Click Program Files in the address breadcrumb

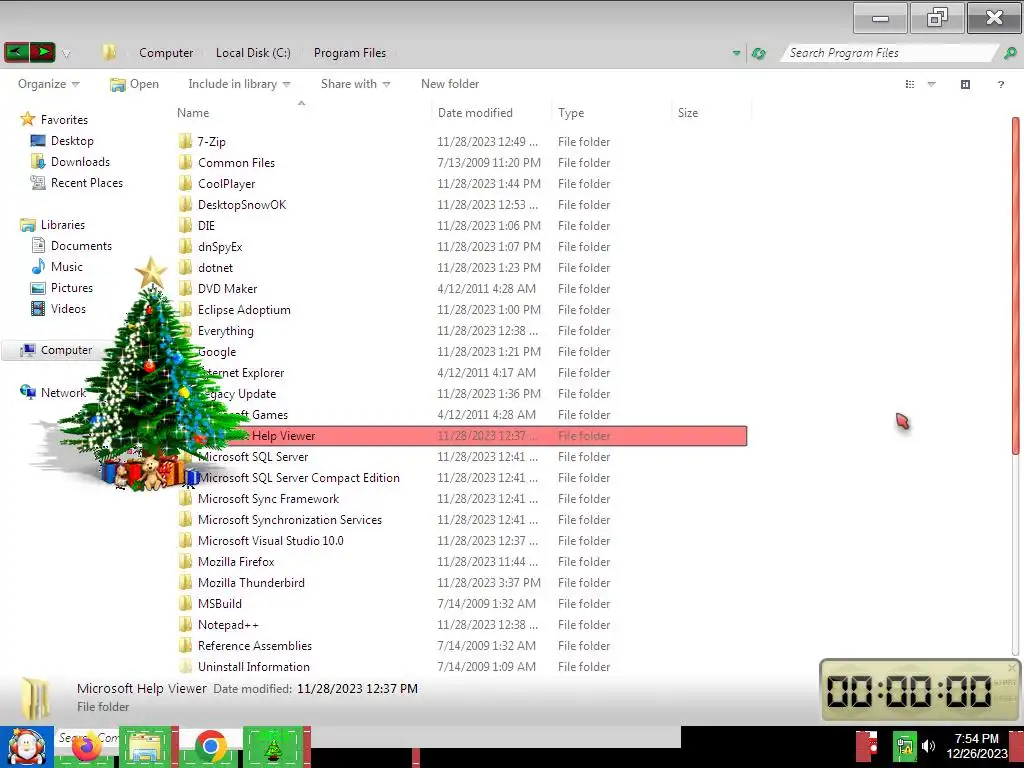pyautogui.click(x=350, y=53)
